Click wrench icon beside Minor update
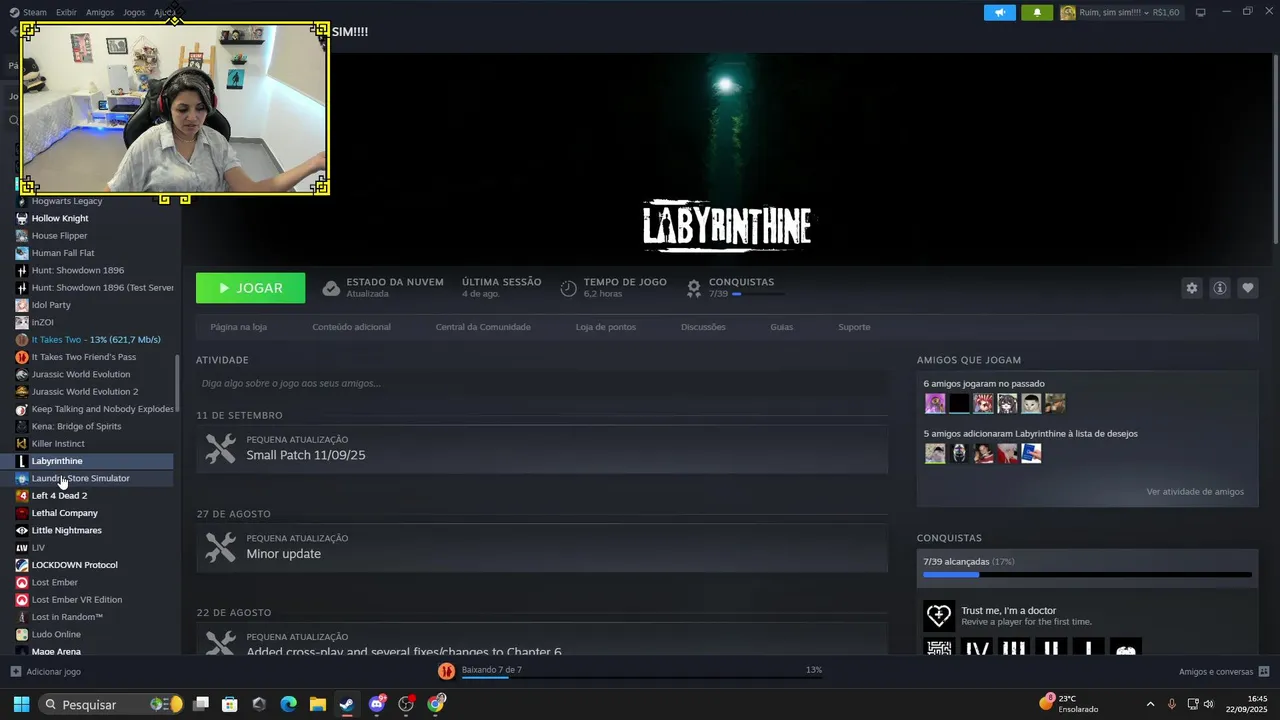Screen dimensions: 1280x720 point(220,547)
